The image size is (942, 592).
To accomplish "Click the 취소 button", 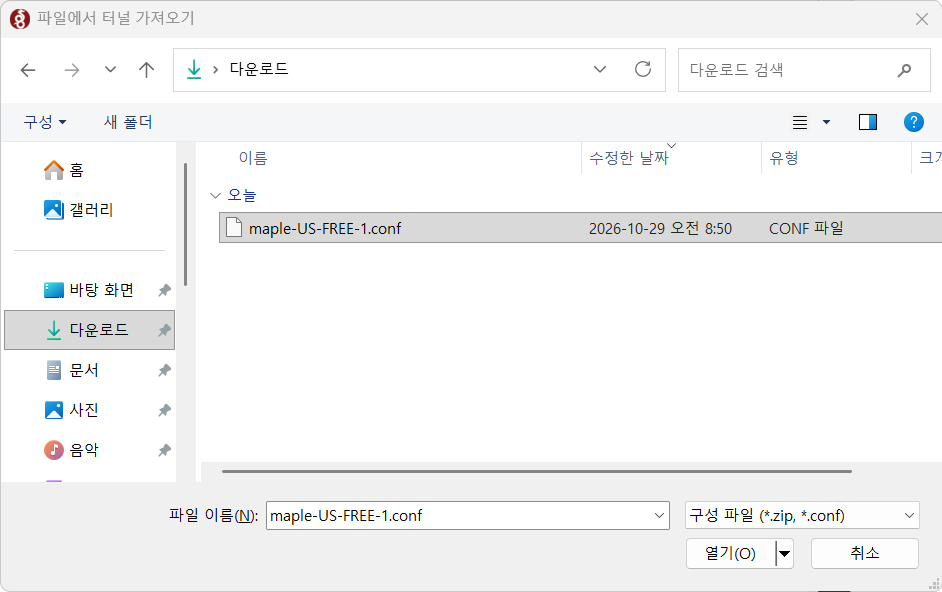I will click(x=865, y=553).
